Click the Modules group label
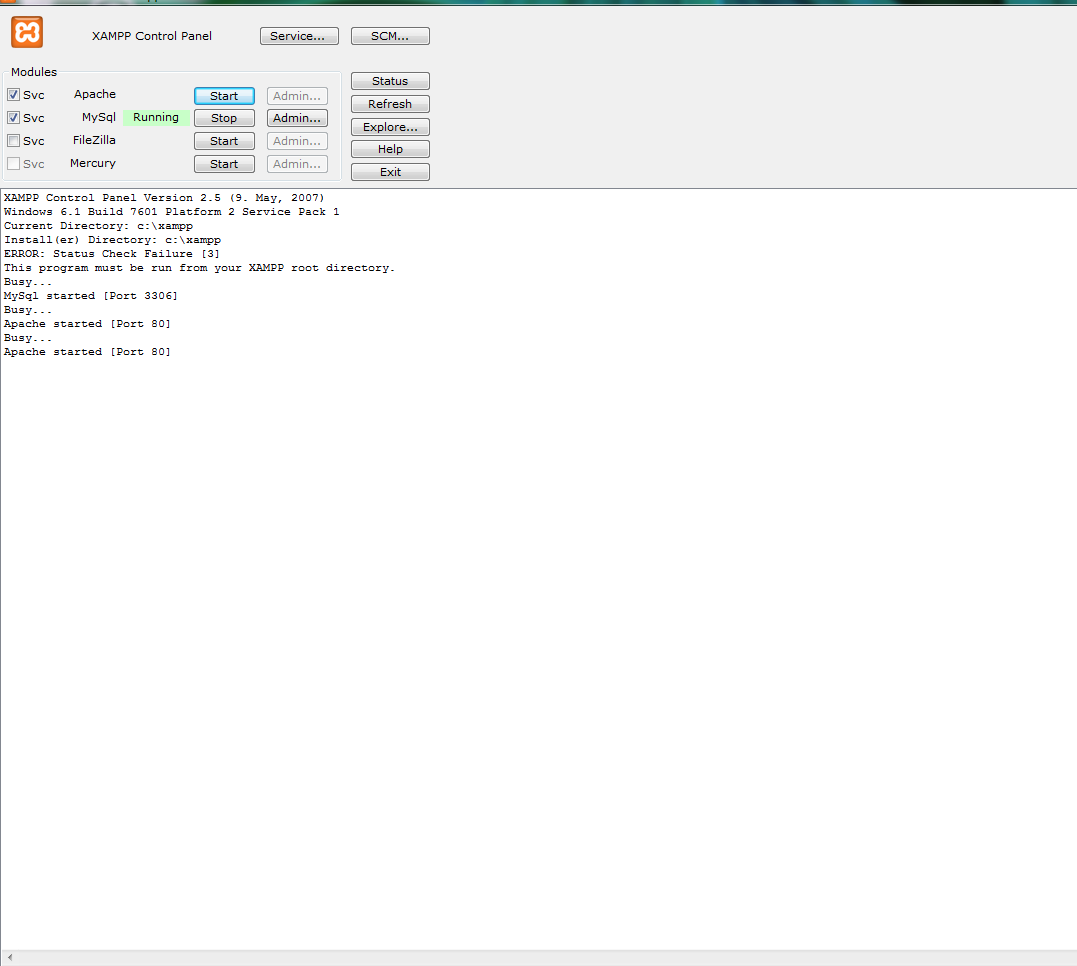 tap(34, 72)
